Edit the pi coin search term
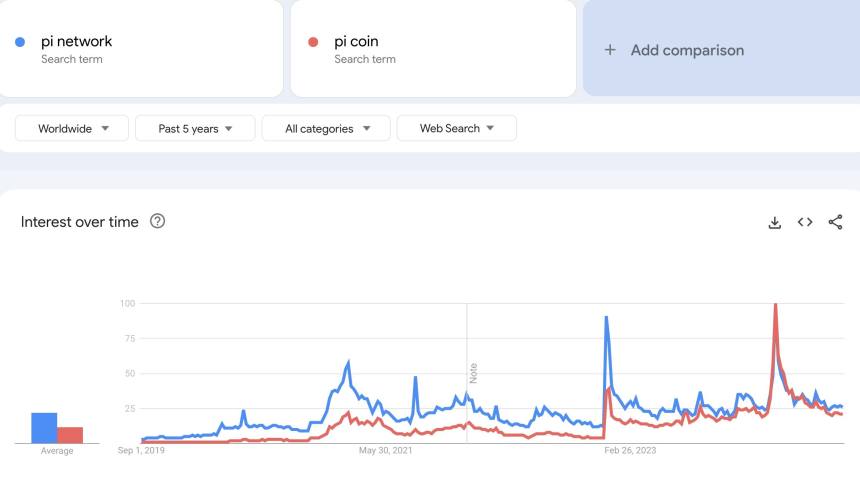This screenshot has height=478, width=860. tap(356, 42)
